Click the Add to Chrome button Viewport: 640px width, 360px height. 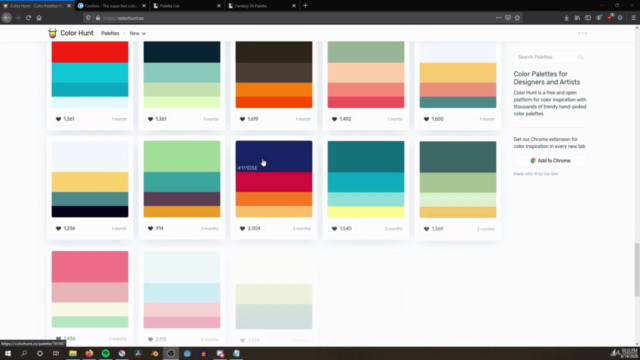[550, 161]
